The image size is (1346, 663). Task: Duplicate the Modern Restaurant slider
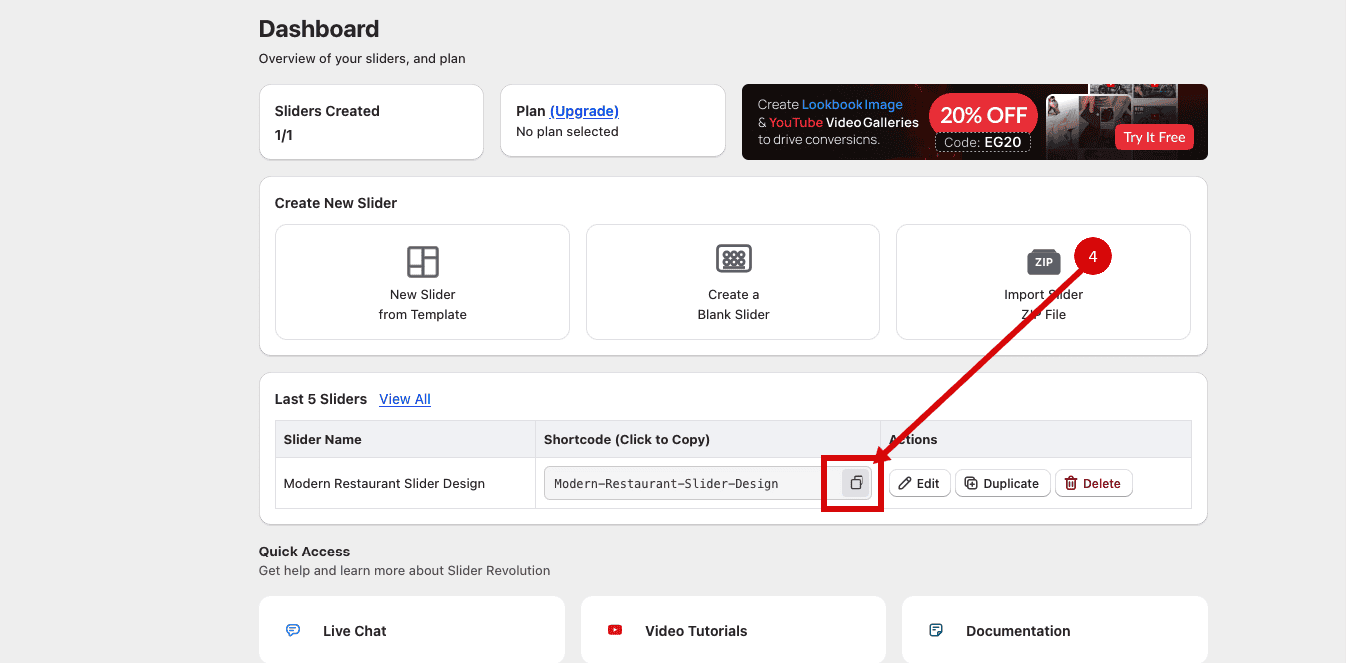pyautogui.click(x=1002, y=483)
